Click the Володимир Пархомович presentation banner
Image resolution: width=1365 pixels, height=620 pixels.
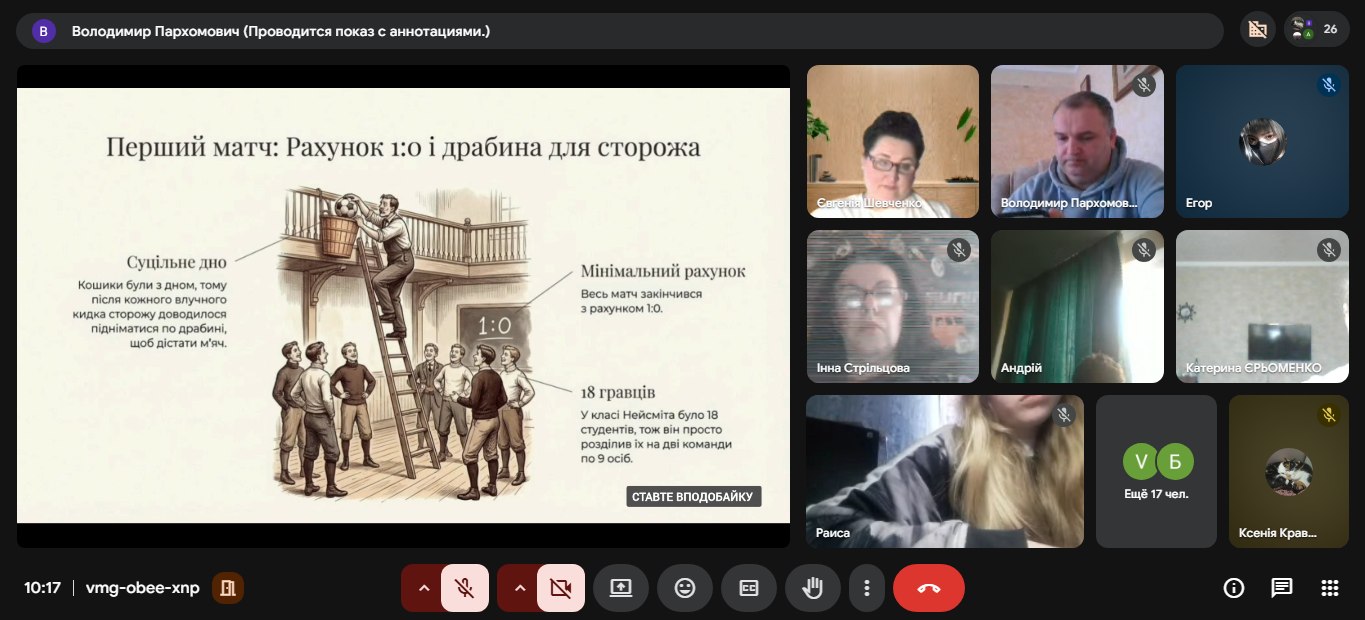point(619,31)
